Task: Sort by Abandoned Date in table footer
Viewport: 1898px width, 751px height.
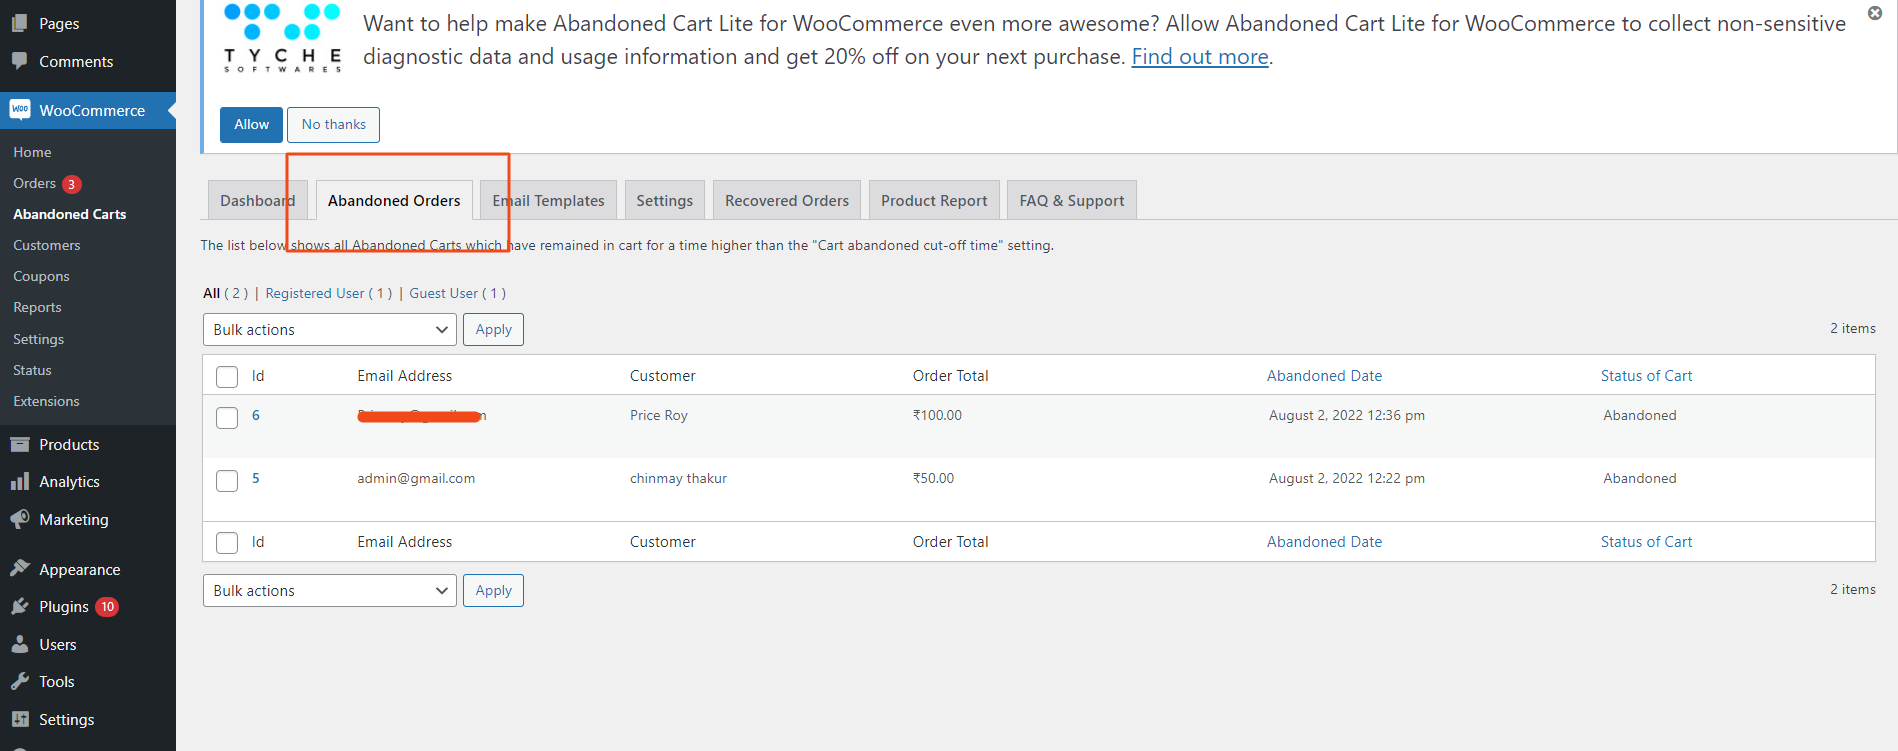Action: click(1324, 542)
